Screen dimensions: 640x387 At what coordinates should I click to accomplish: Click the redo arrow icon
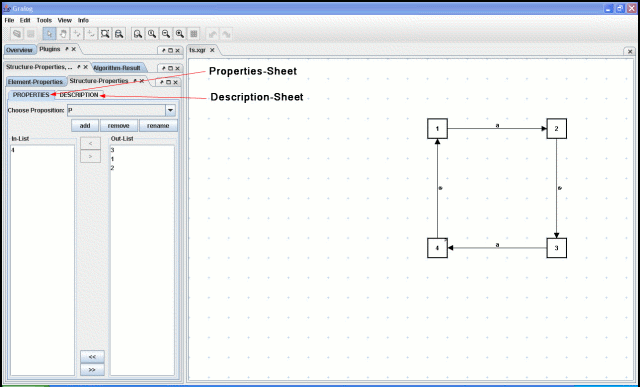pyautogui.click(x=226, y=34)
